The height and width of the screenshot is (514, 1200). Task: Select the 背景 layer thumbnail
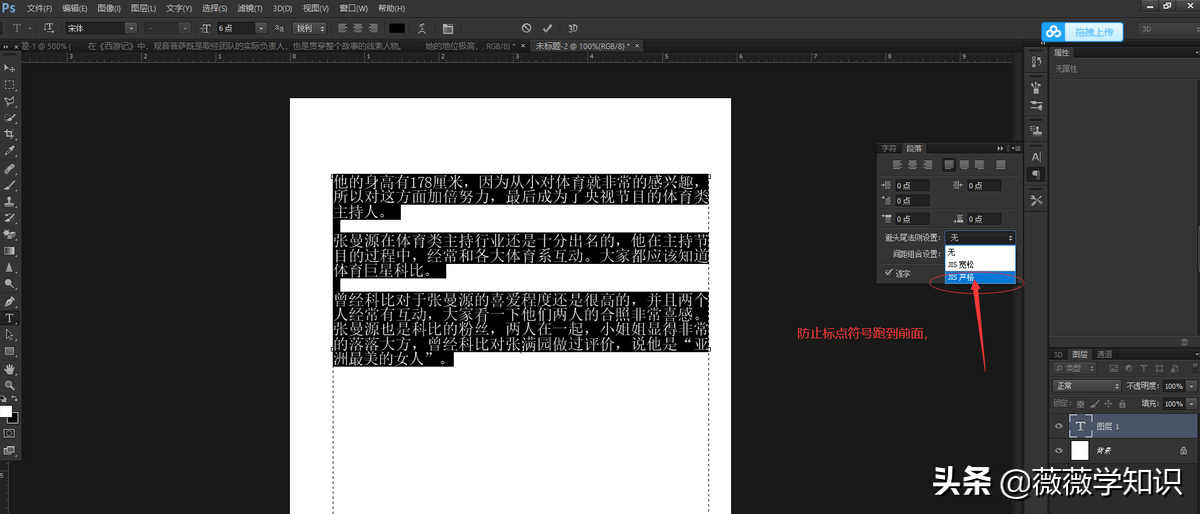pos(1080,451)
